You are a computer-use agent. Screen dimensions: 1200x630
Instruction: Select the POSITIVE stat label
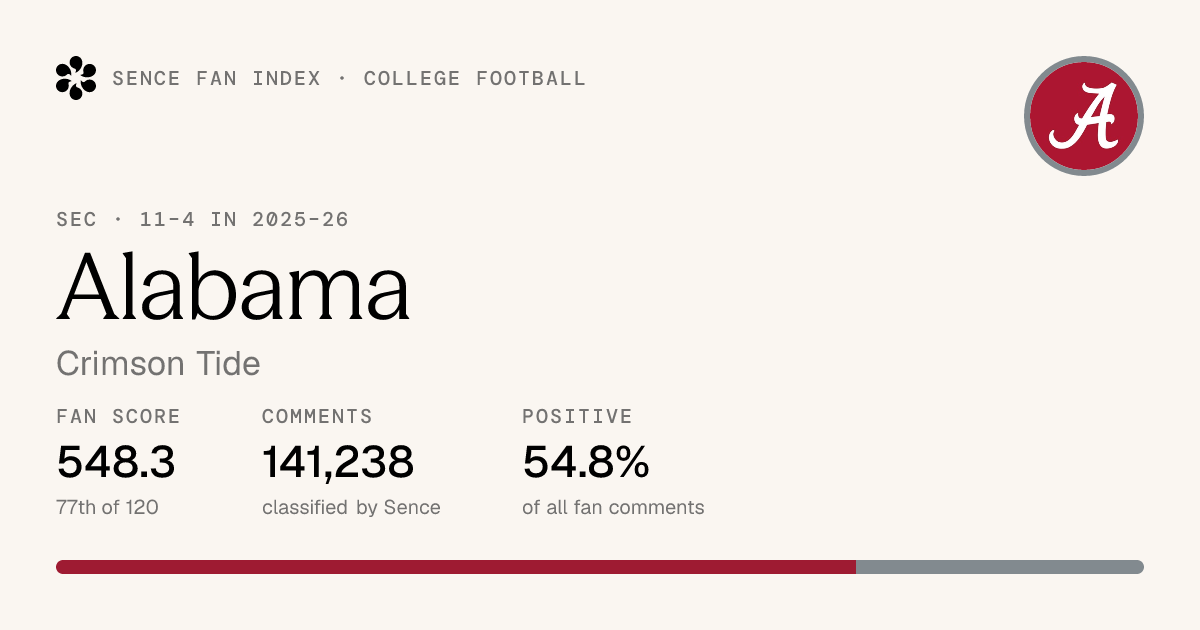pyautogui.click(x=577, y=417)
